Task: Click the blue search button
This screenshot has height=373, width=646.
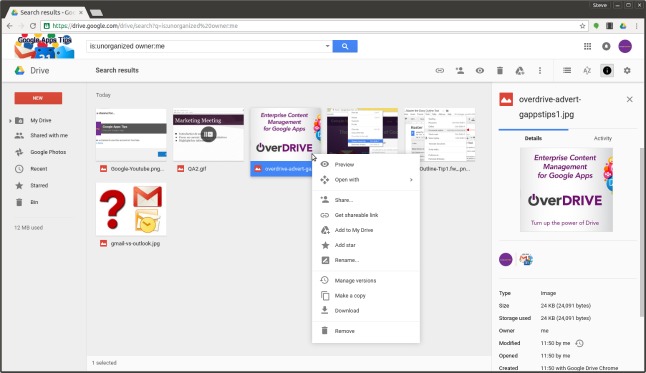Action: pyautogui.click(x=345, y=46)
